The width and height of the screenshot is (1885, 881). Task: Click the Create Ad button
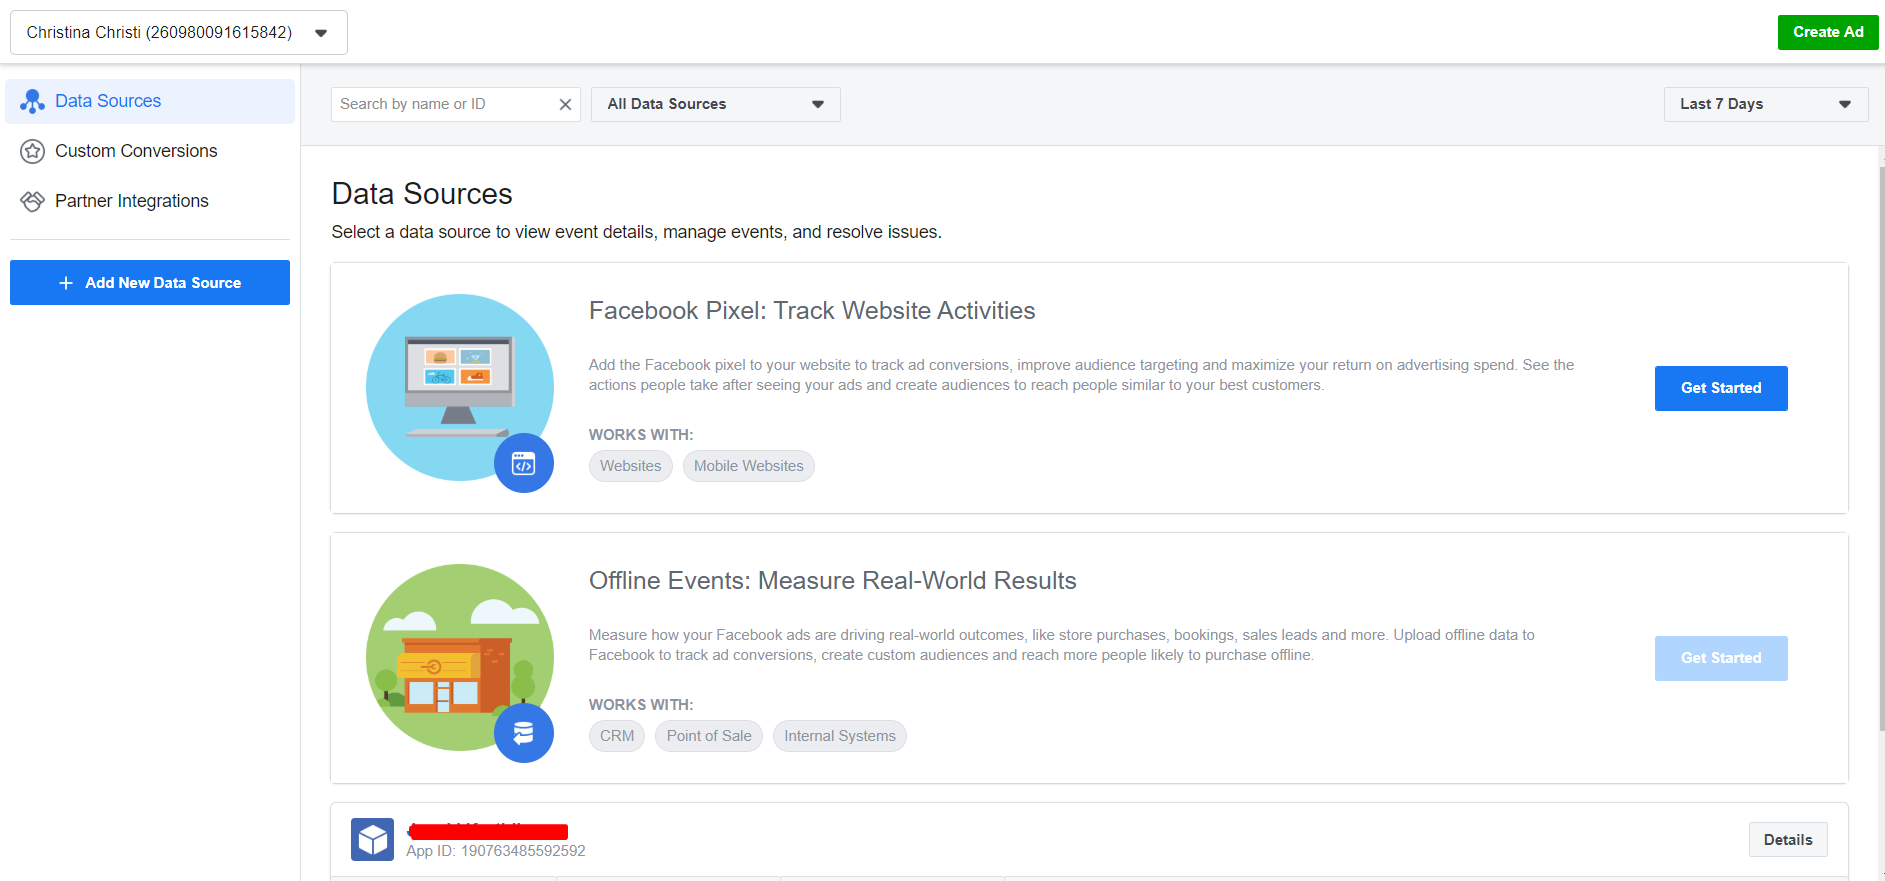click(1828, 32)
